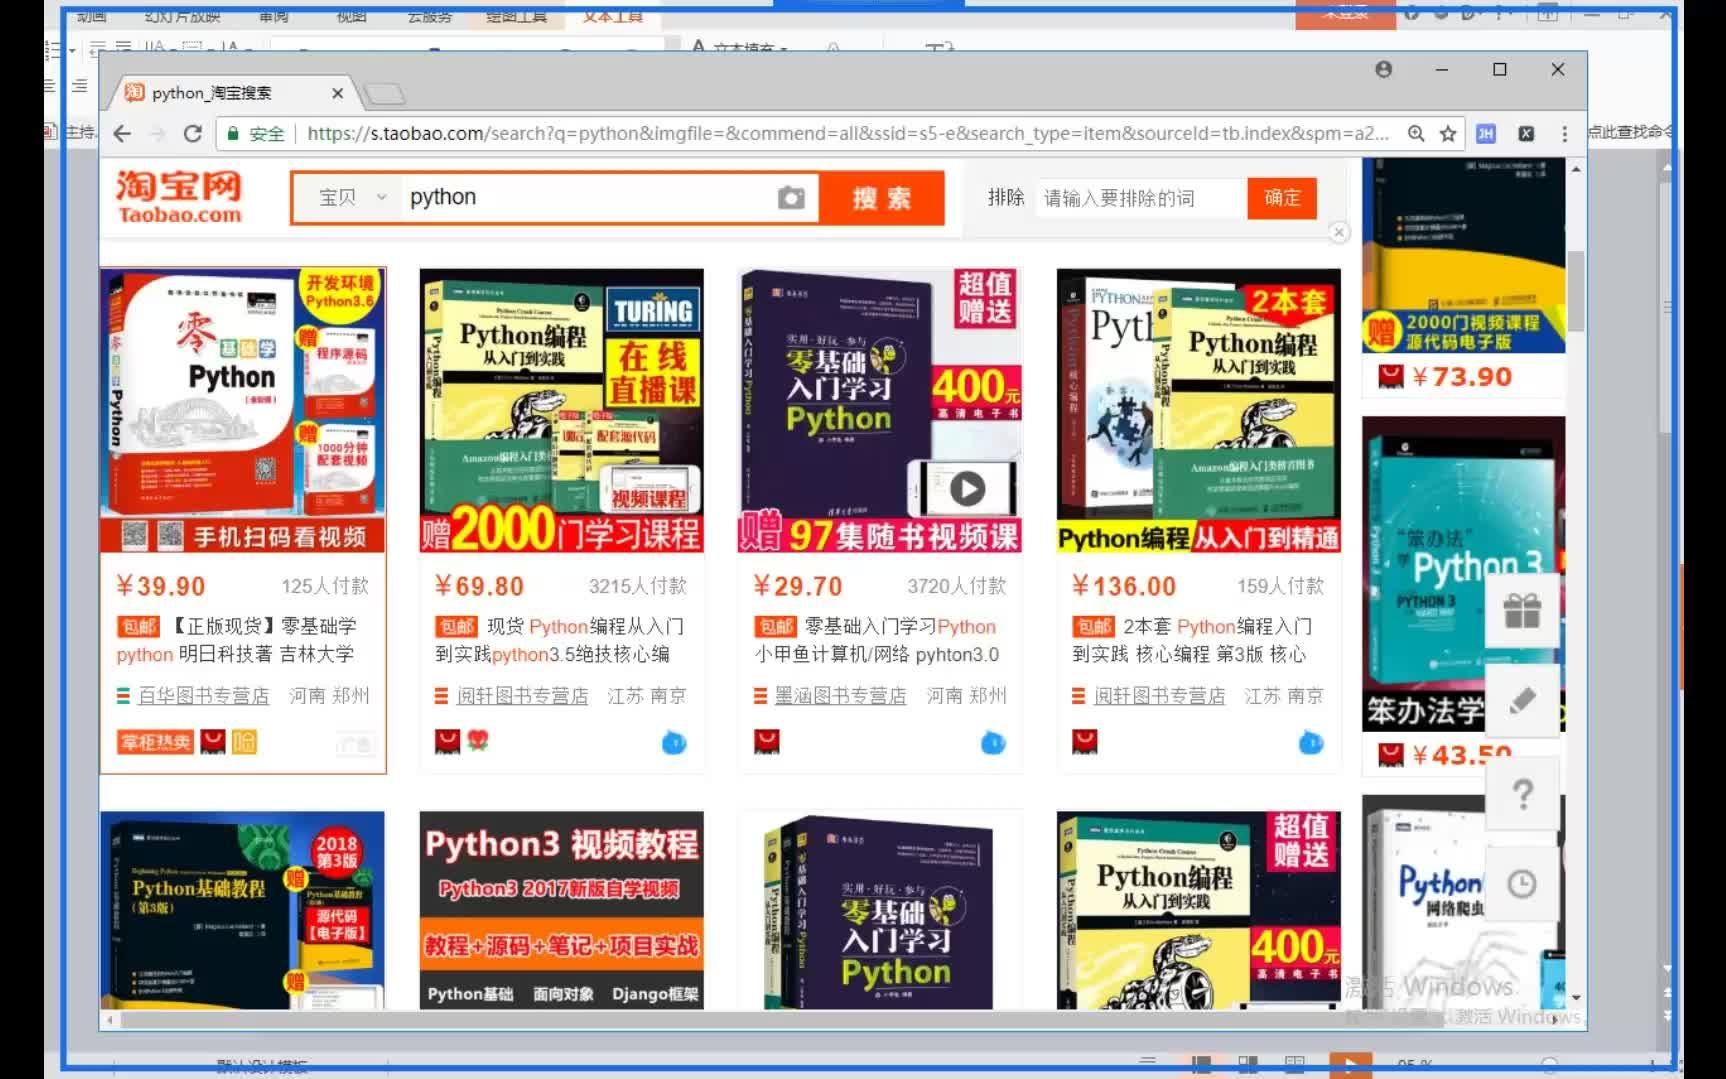Click the scrollbar down arrow

tap(1576, 997)
